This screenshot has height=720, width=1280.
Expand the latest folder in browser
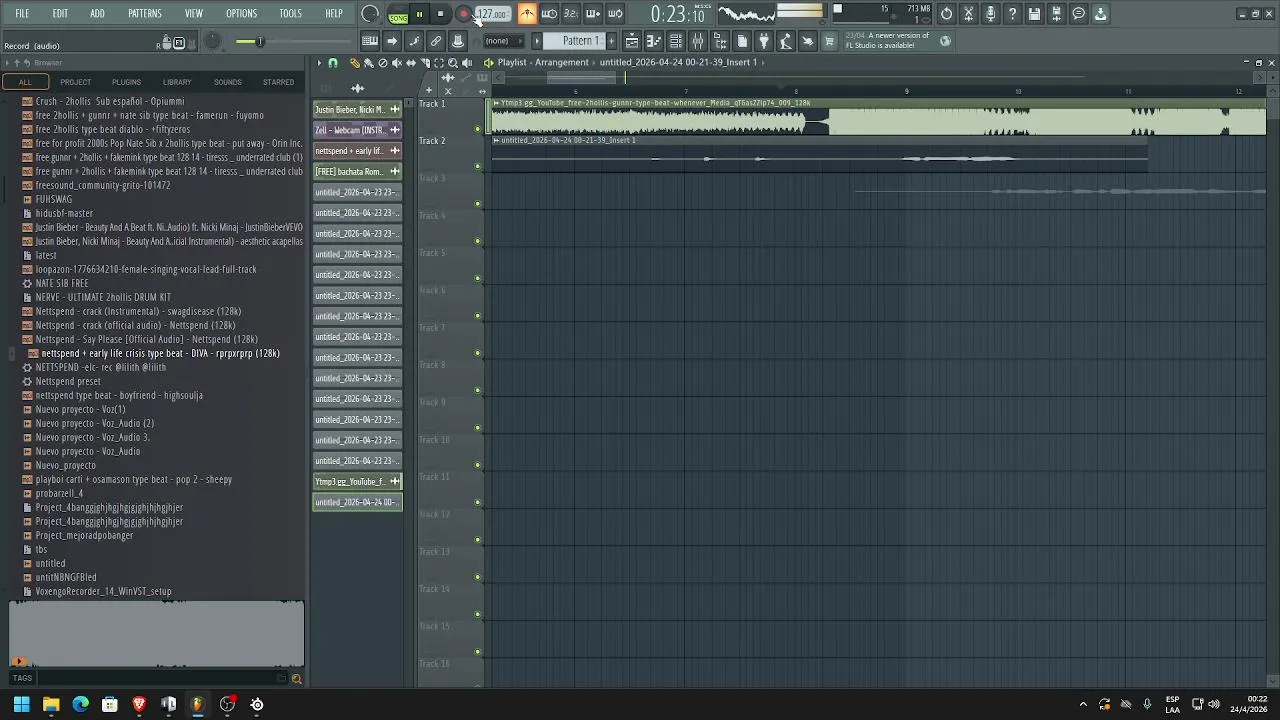pyautogui.click(x=46, y=255)
